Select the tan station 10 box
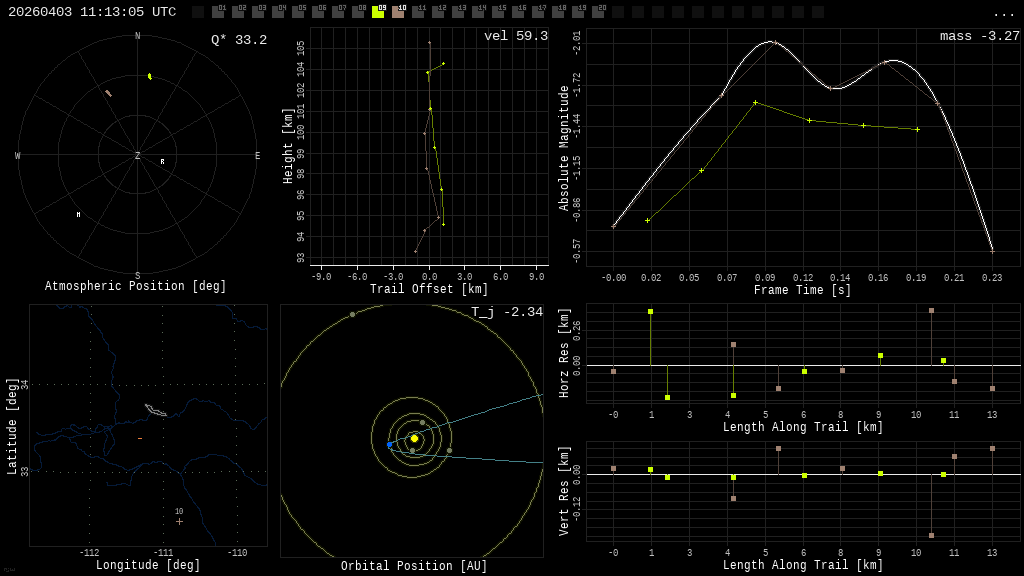 [398, 12]
